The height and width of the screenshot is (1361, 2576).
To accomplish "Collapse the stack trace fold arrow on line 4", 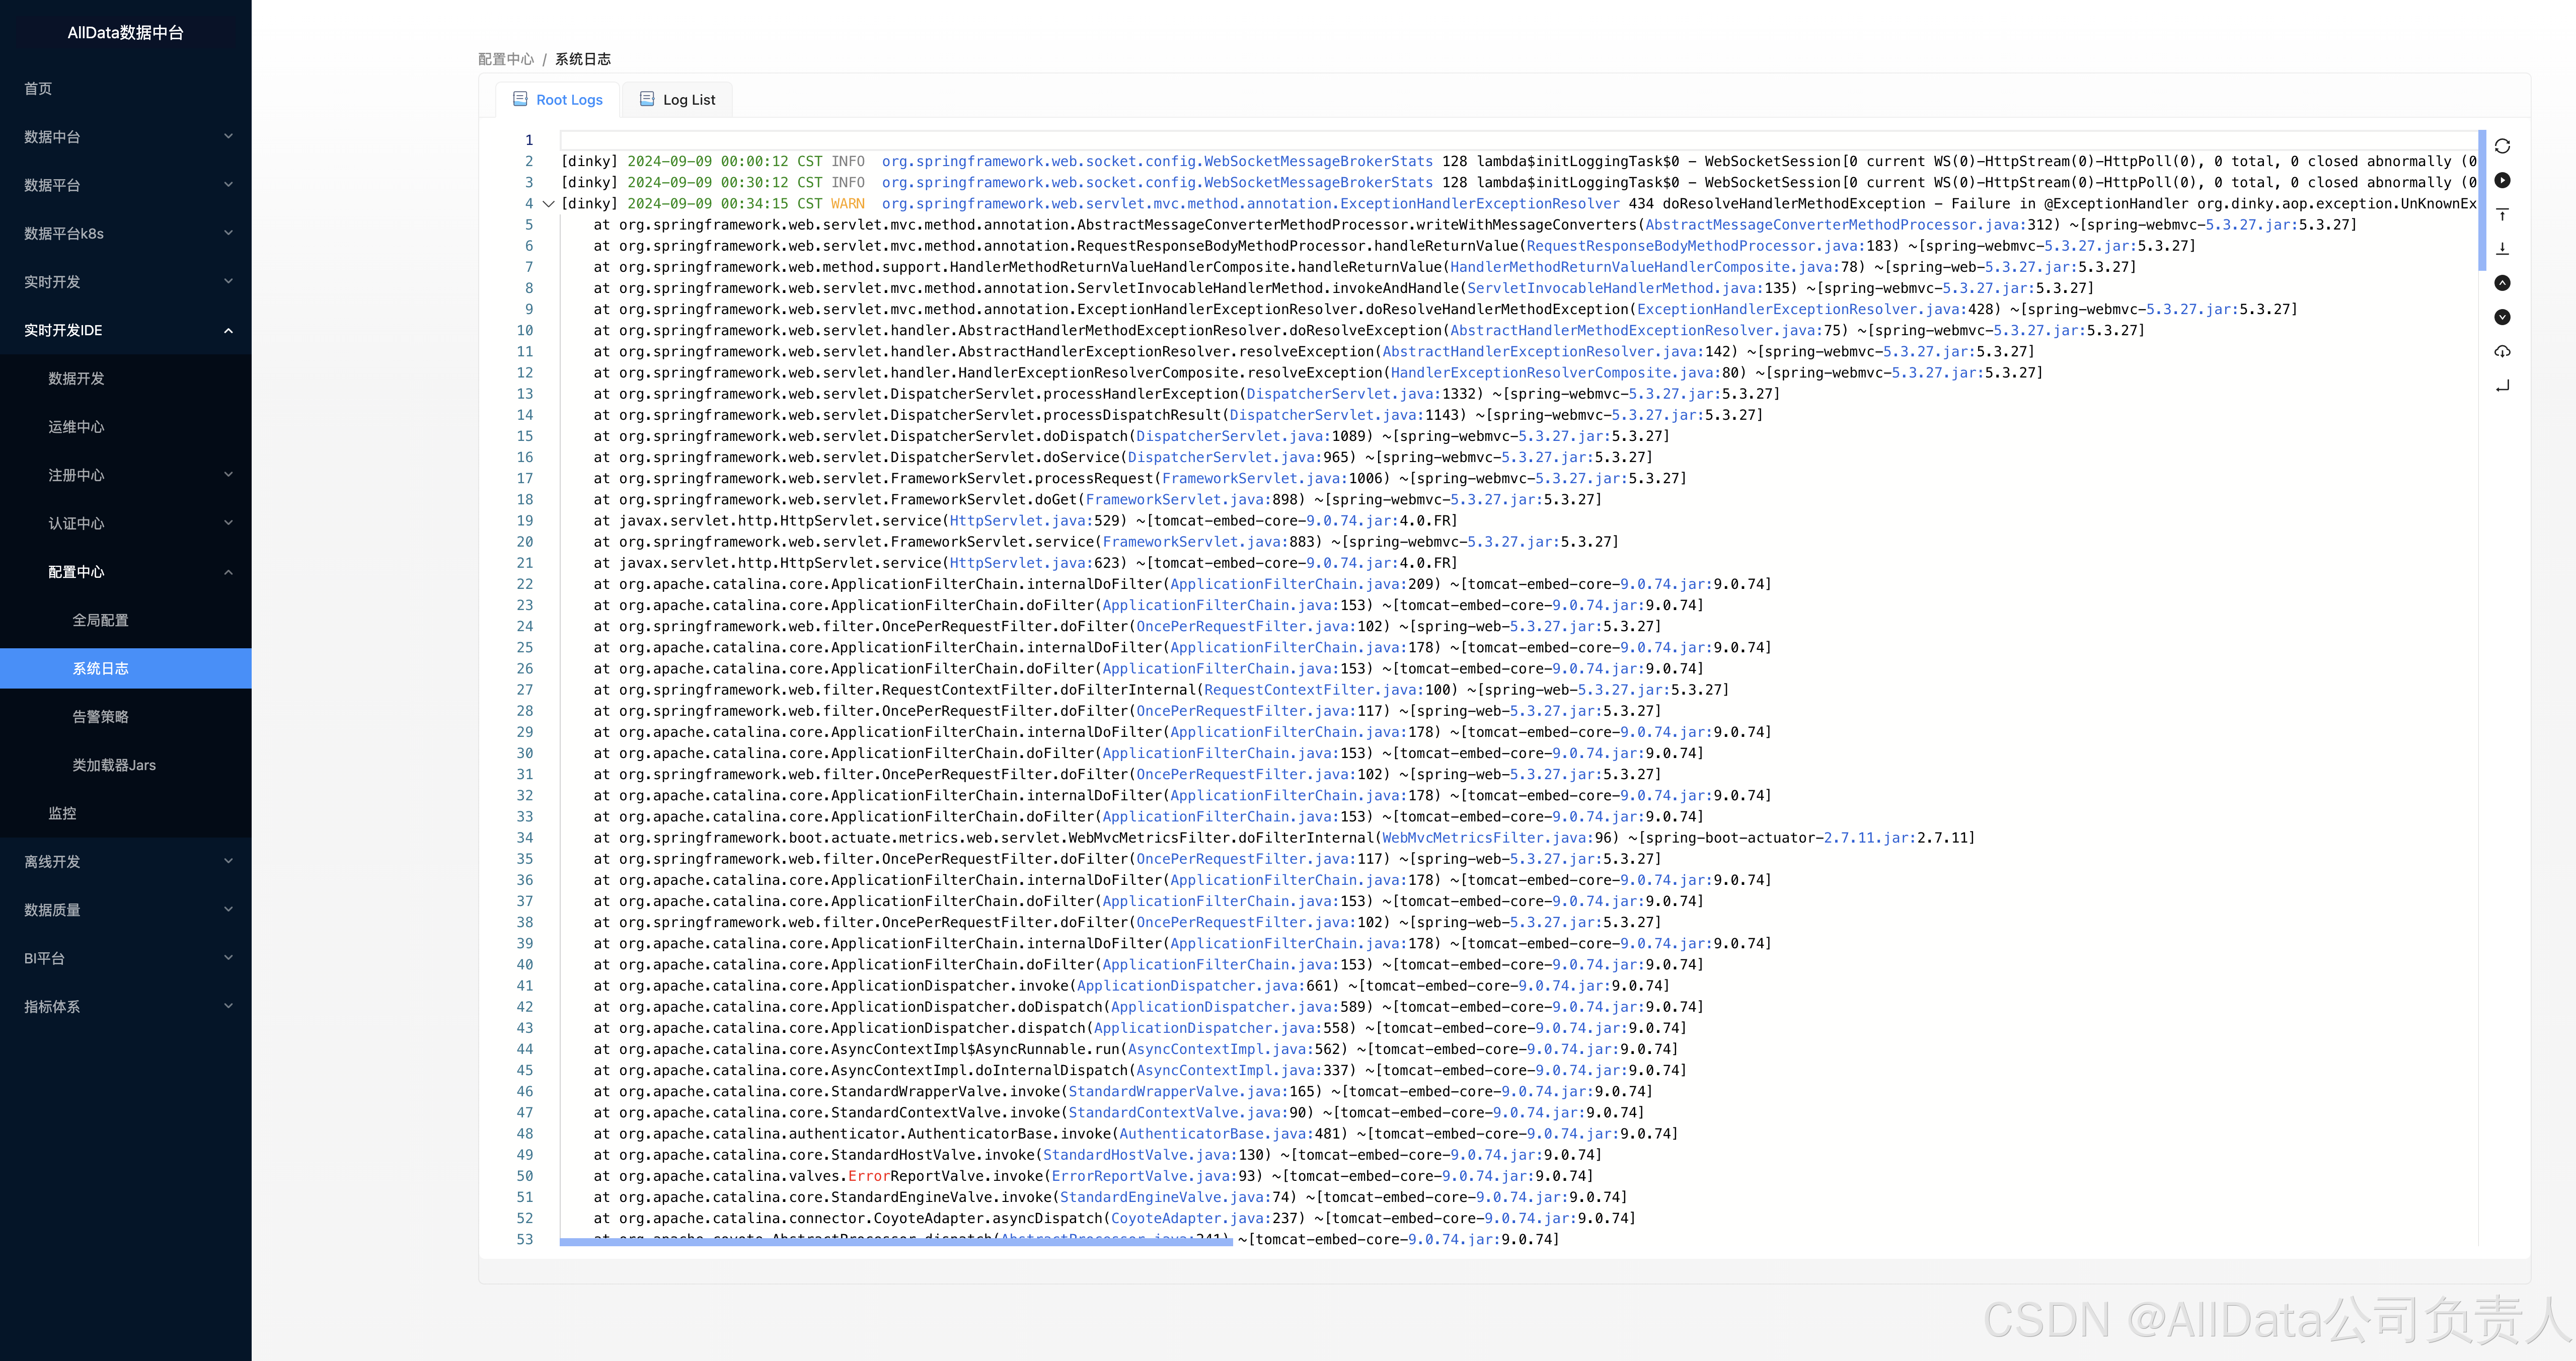I will tap(548, 204).
